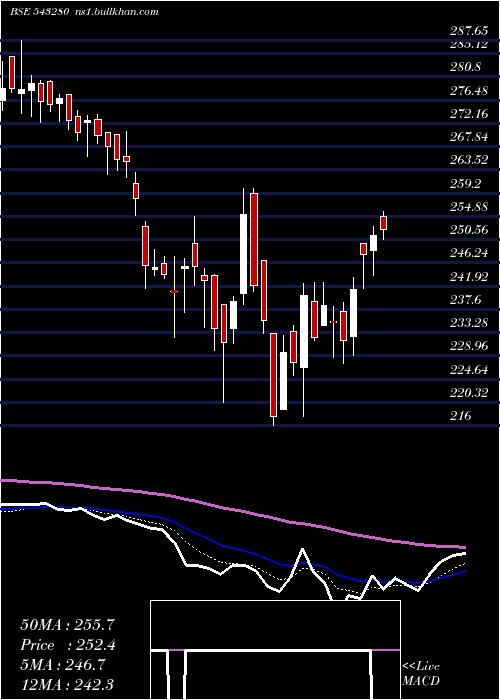Click the 272.16 price axis label

(469, 113)
